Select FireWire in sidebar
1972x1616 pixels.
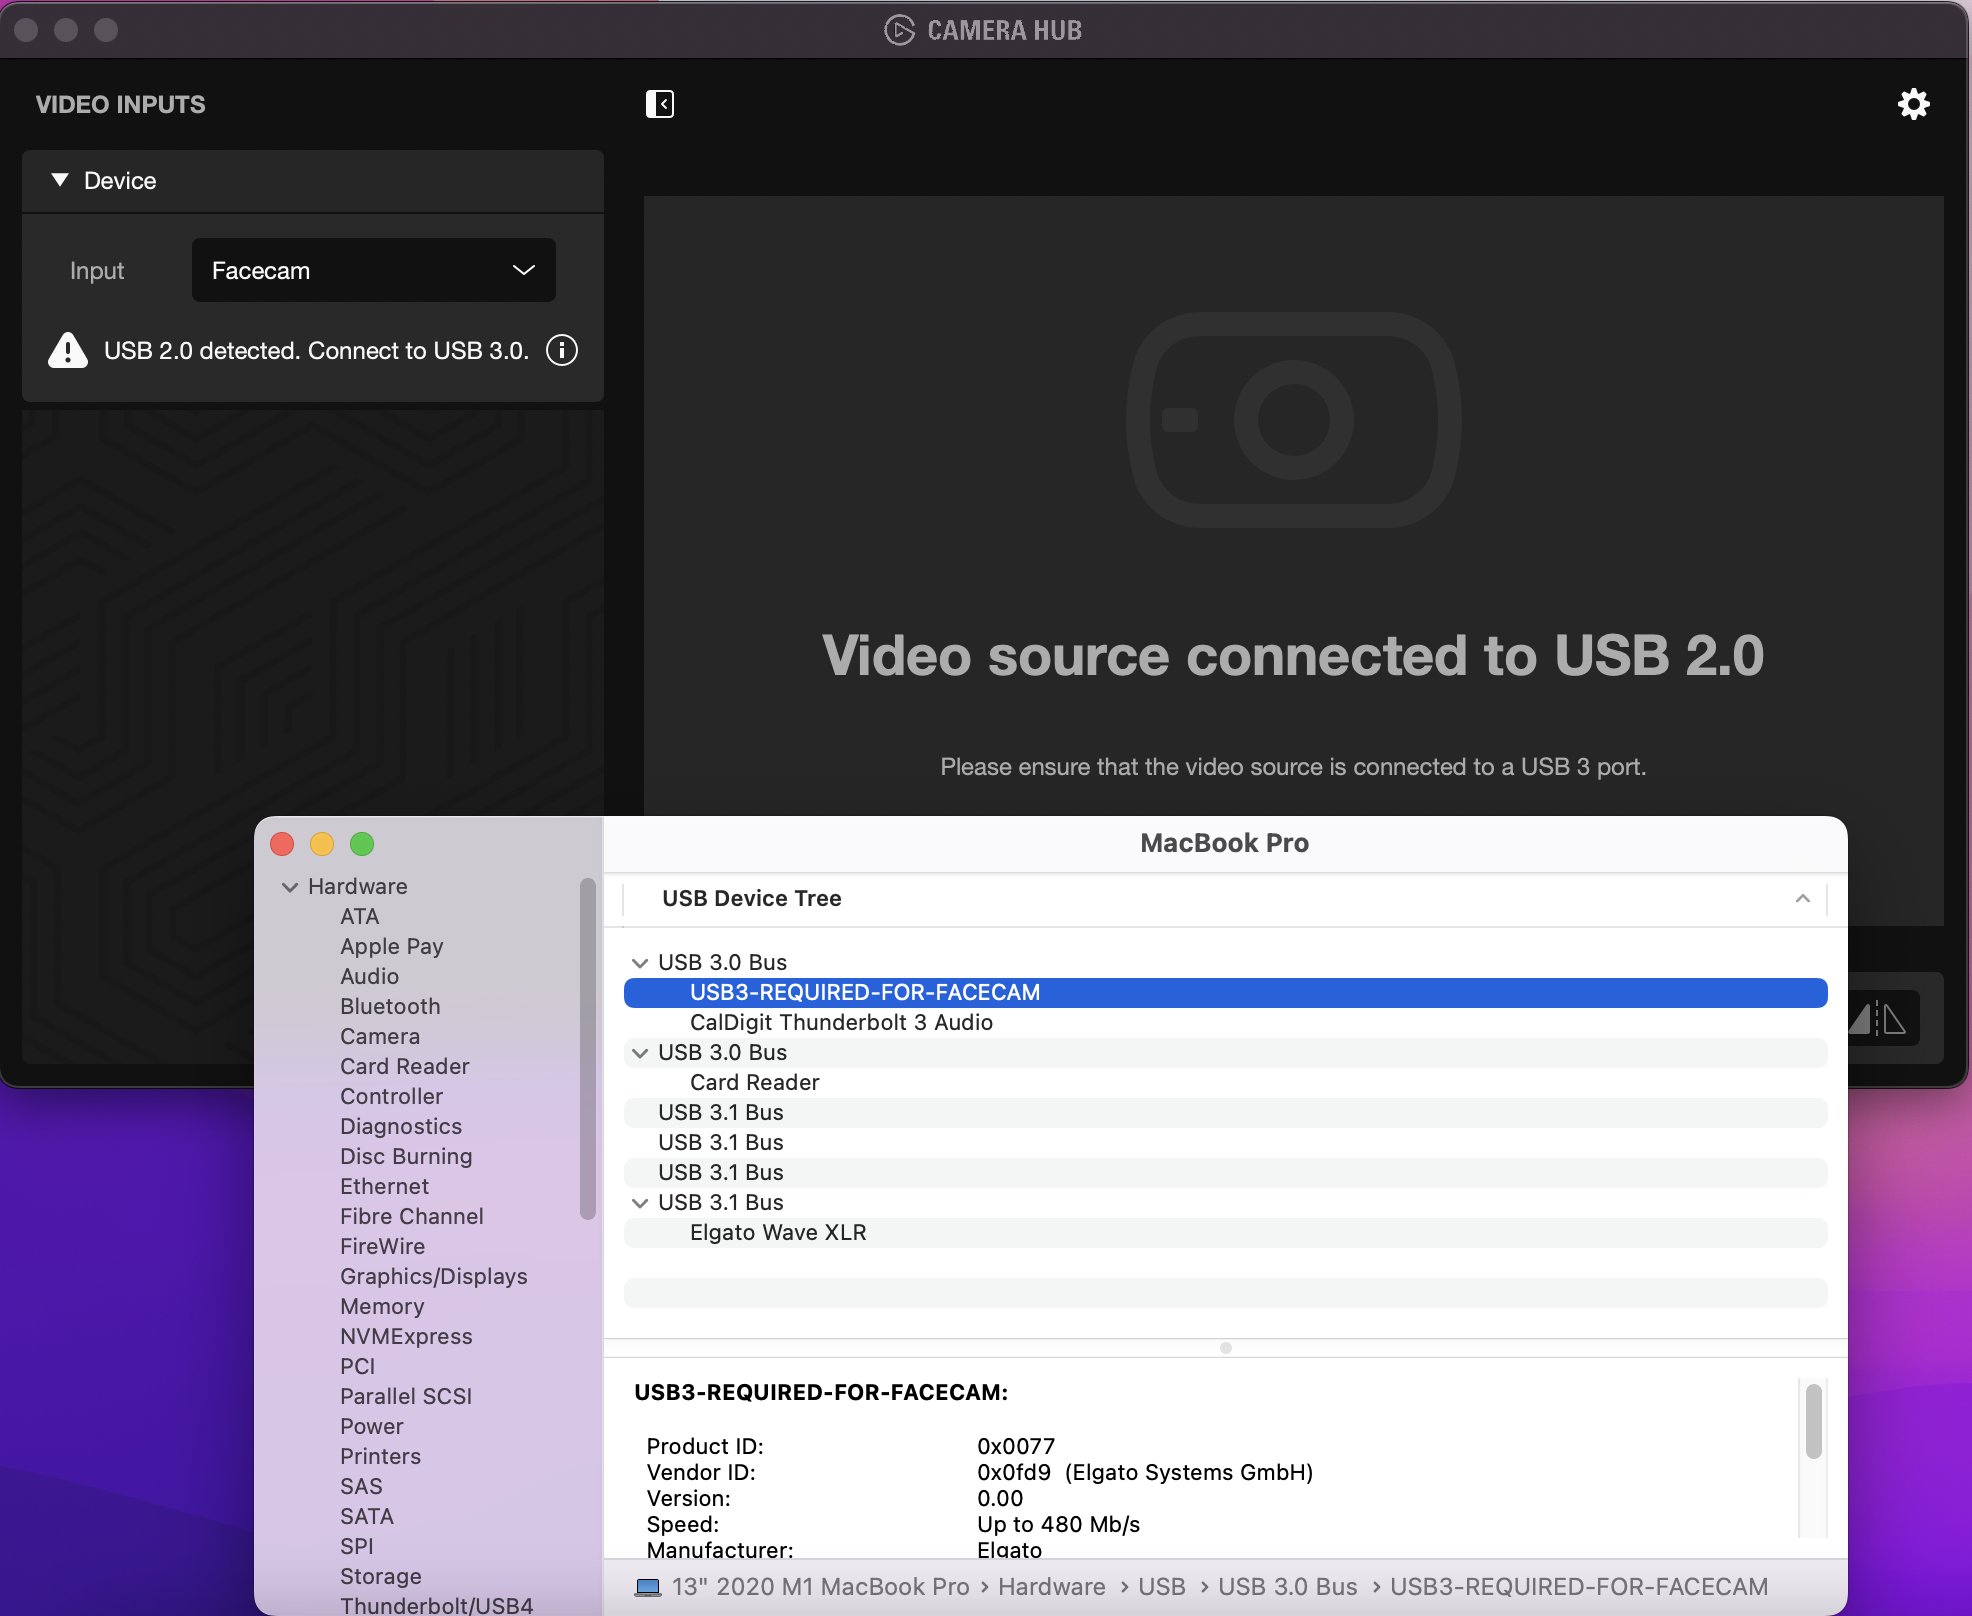[x=382, y=1246]
